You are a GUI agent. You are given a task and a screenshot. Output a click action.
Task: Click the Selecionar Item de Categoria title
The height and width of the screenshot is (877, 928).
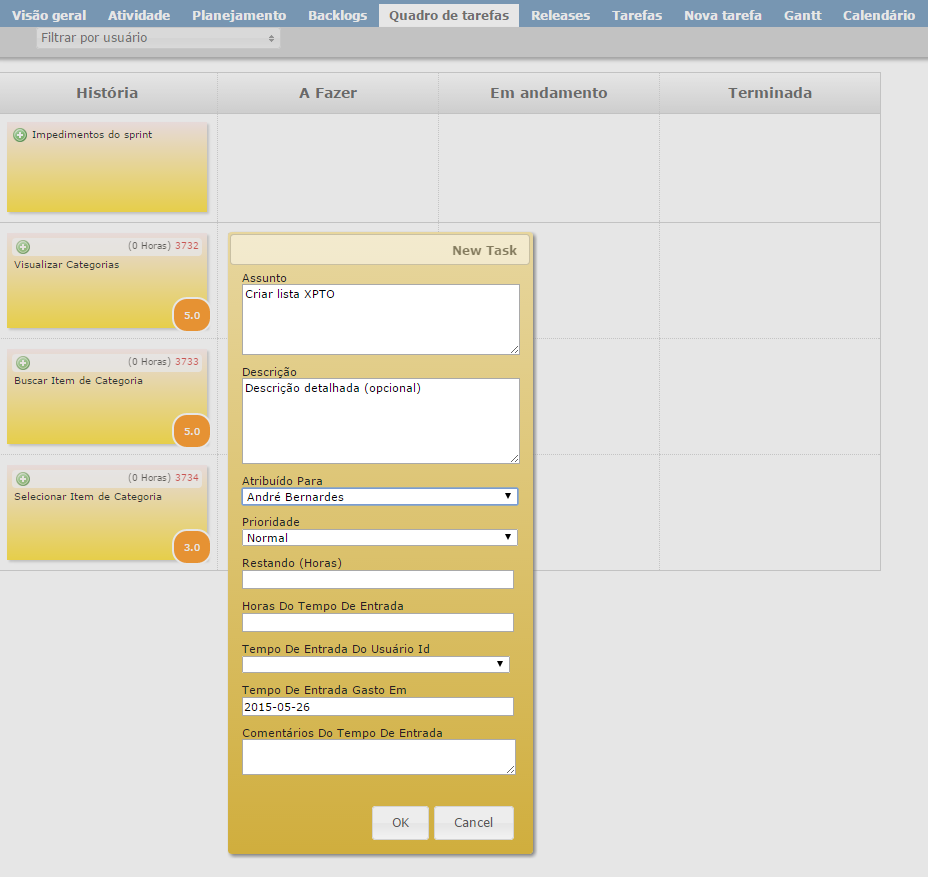[88, 496]
